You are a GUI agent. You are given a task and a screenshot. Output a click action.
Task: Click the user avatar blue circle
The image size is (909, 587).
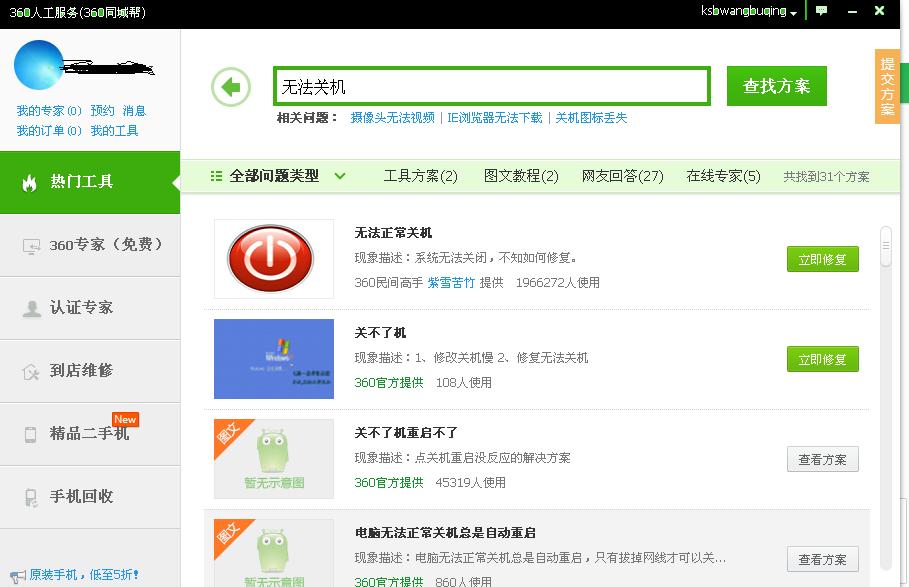pos(39,65)
